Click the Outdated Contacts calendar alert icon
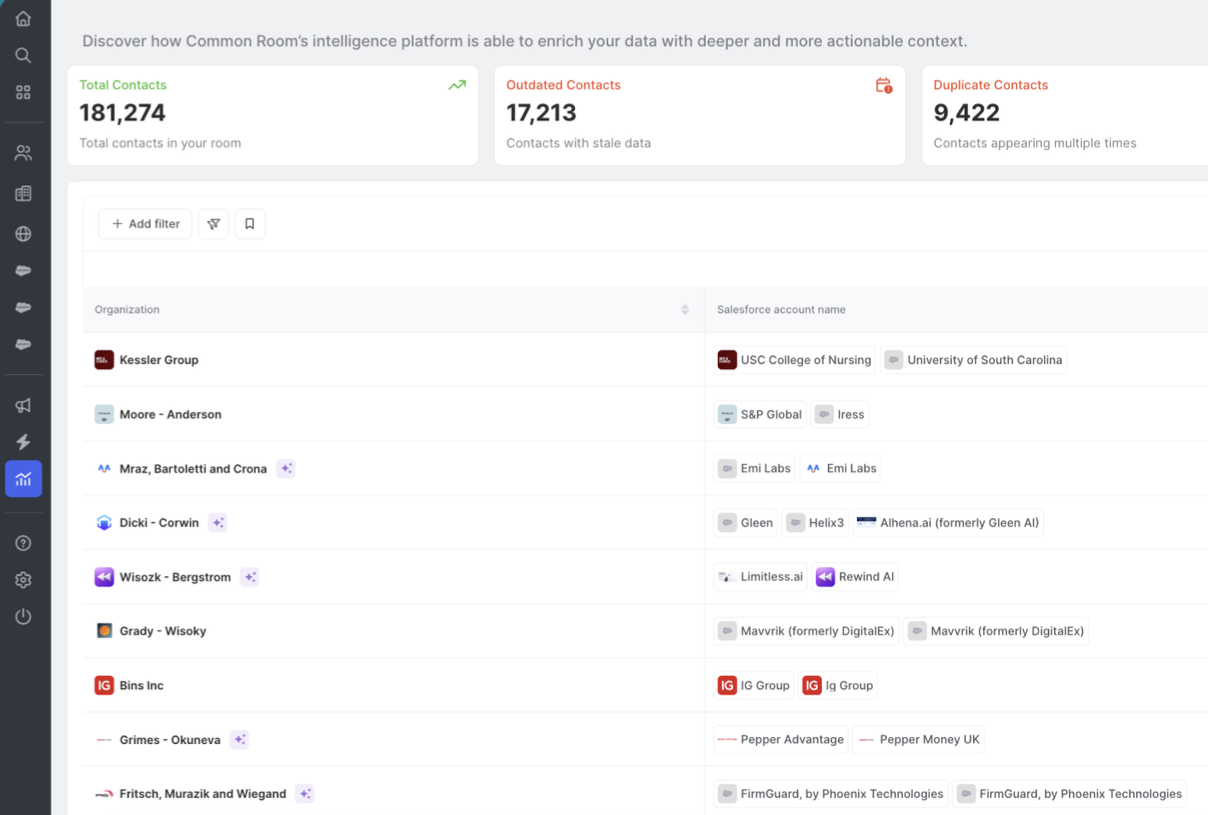1208x815 pixels. coord(884,86)
